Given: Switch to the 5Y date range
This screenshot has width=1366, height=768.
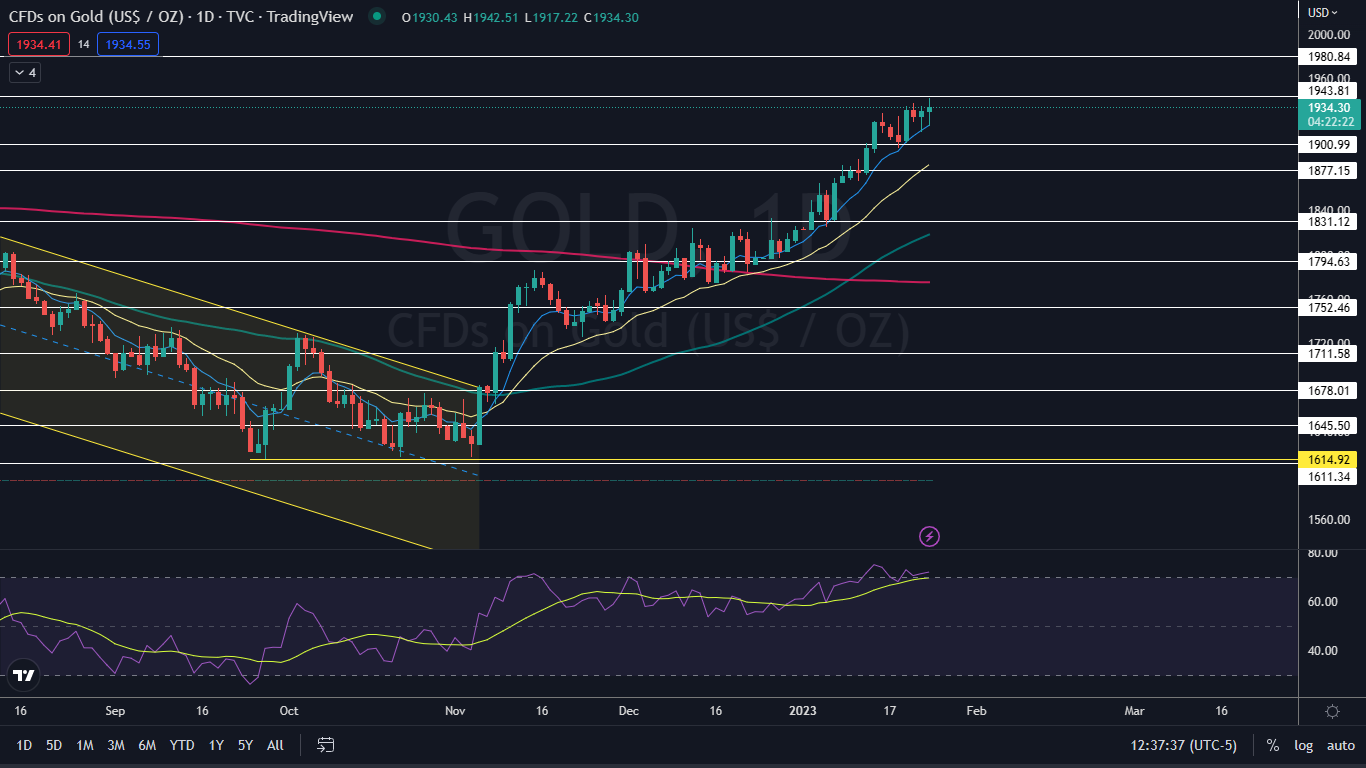Looking at the screenshot, I should [246, 745].
